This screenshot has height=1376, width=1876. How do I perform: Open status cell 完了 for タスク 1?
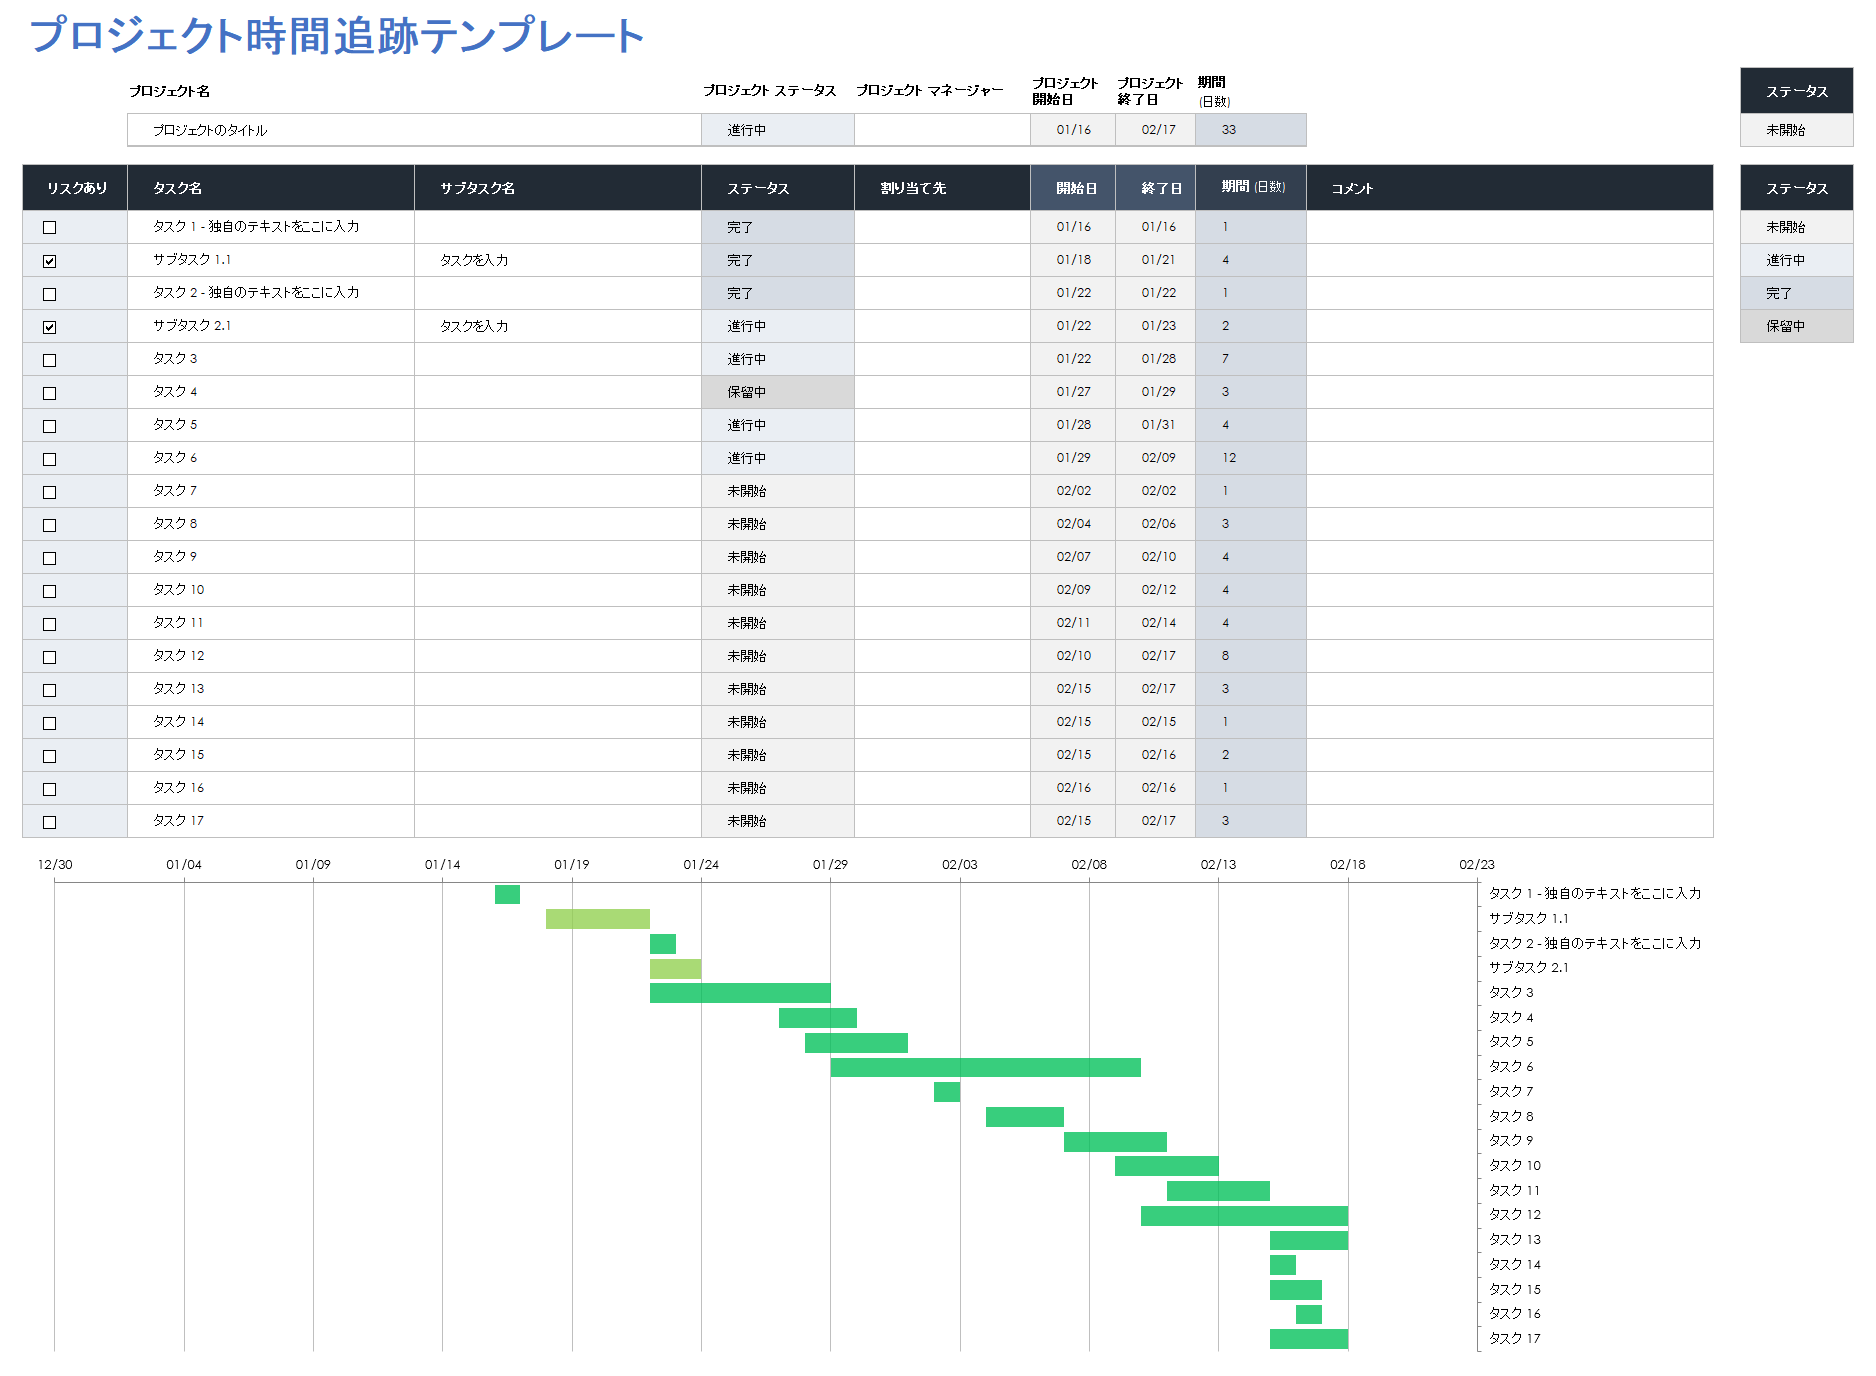tap(777, 227)
